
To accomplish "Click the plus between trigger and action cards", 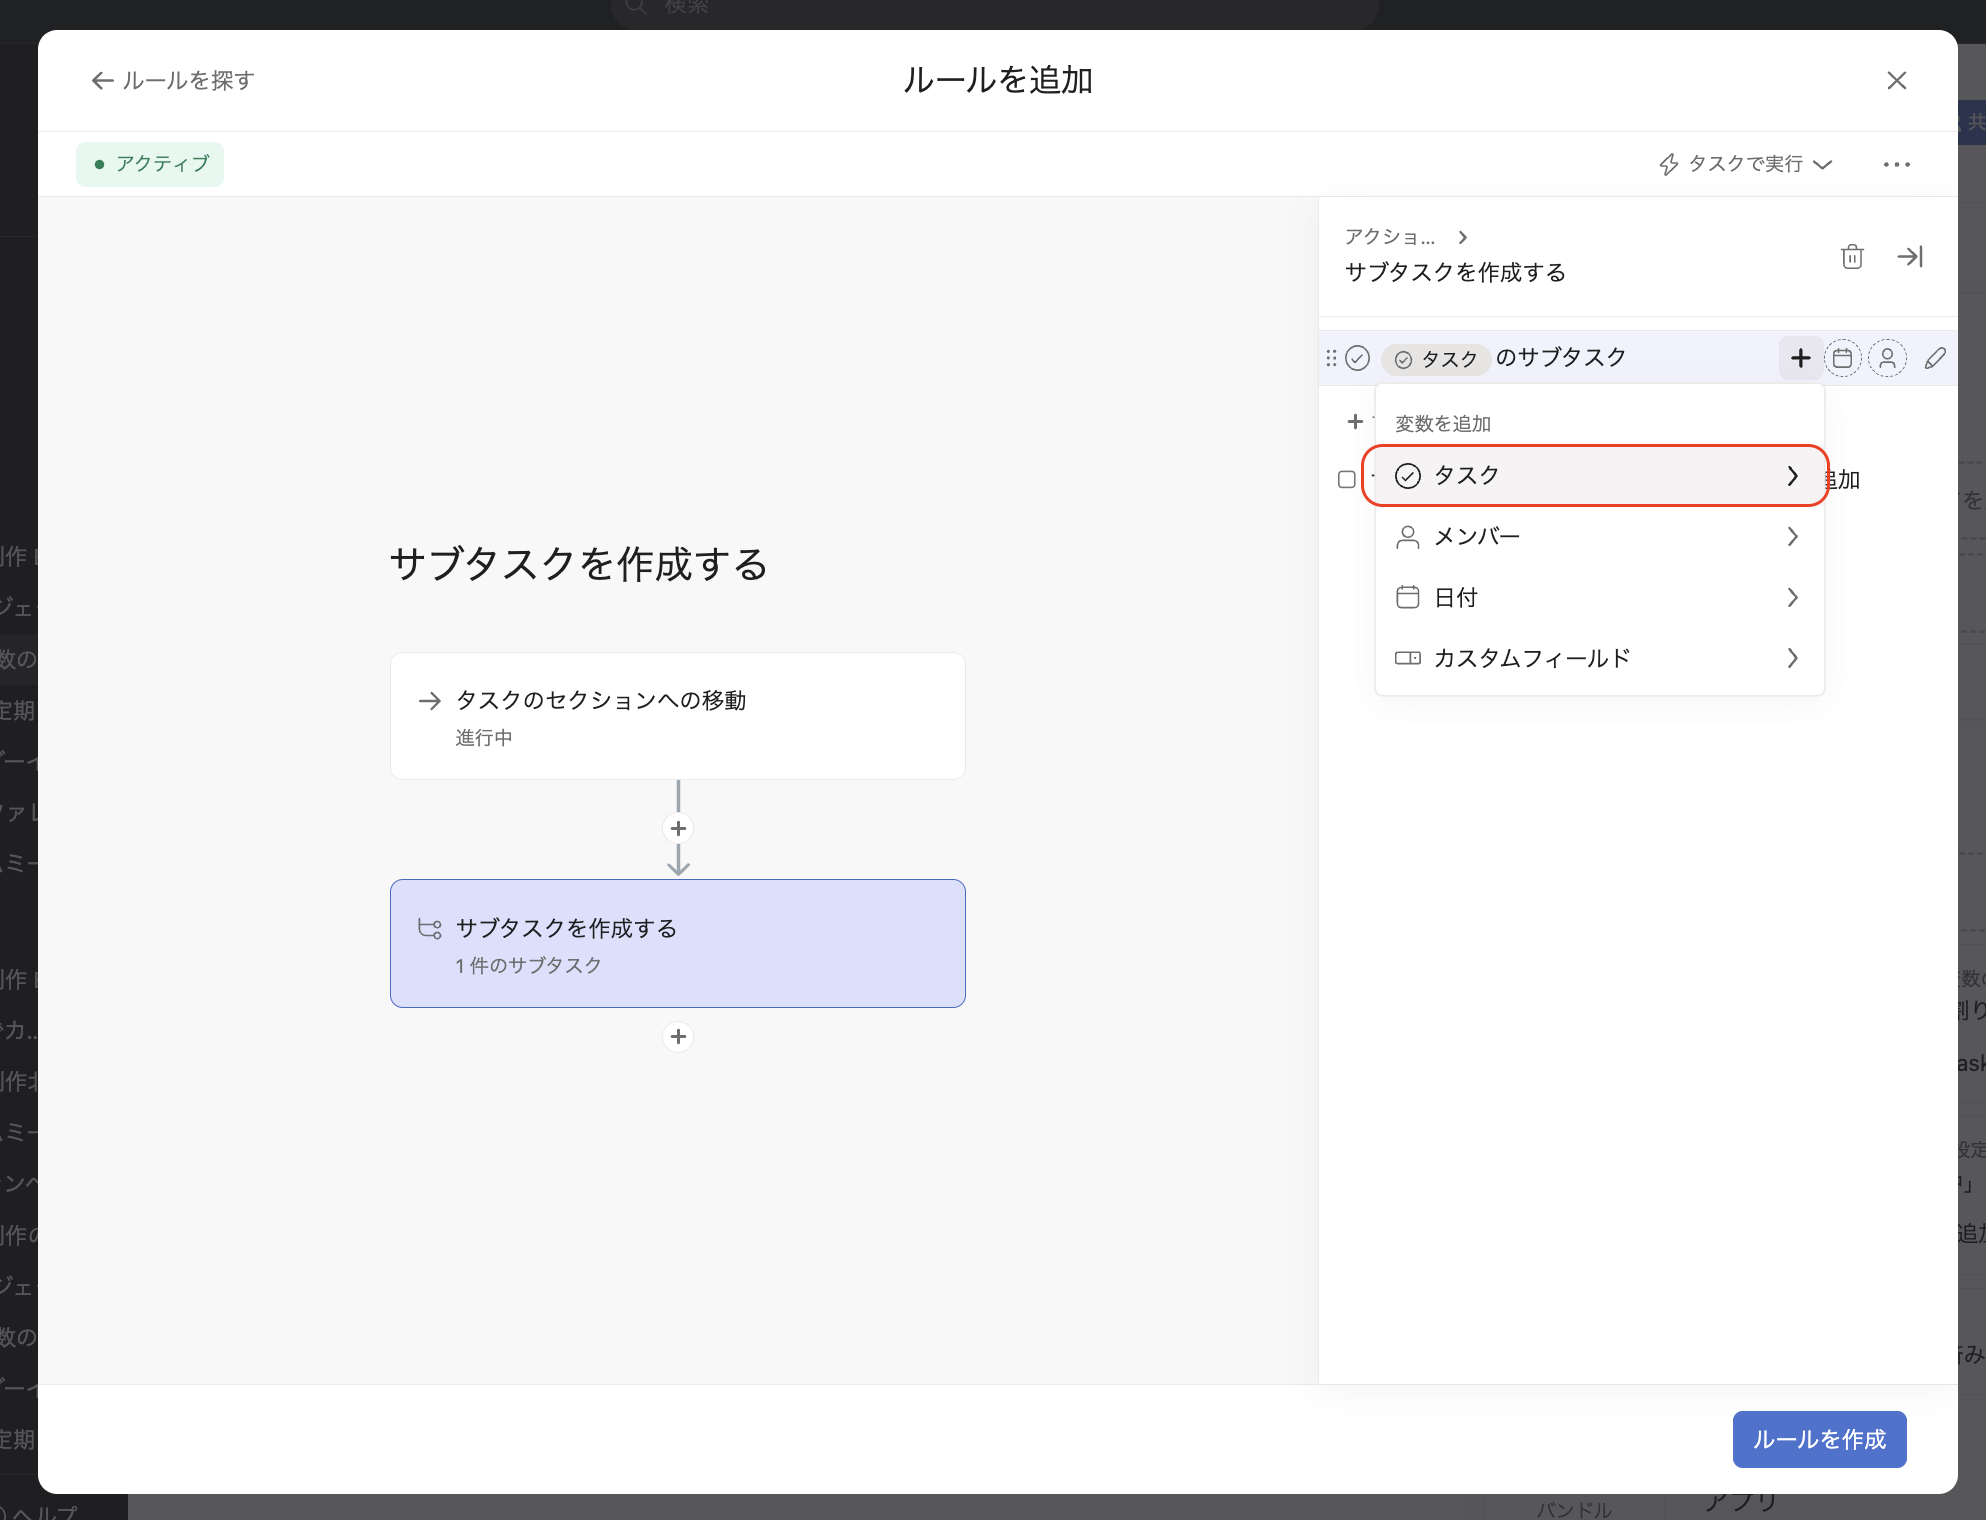I will pyautogui.click(x=678, y=828).
